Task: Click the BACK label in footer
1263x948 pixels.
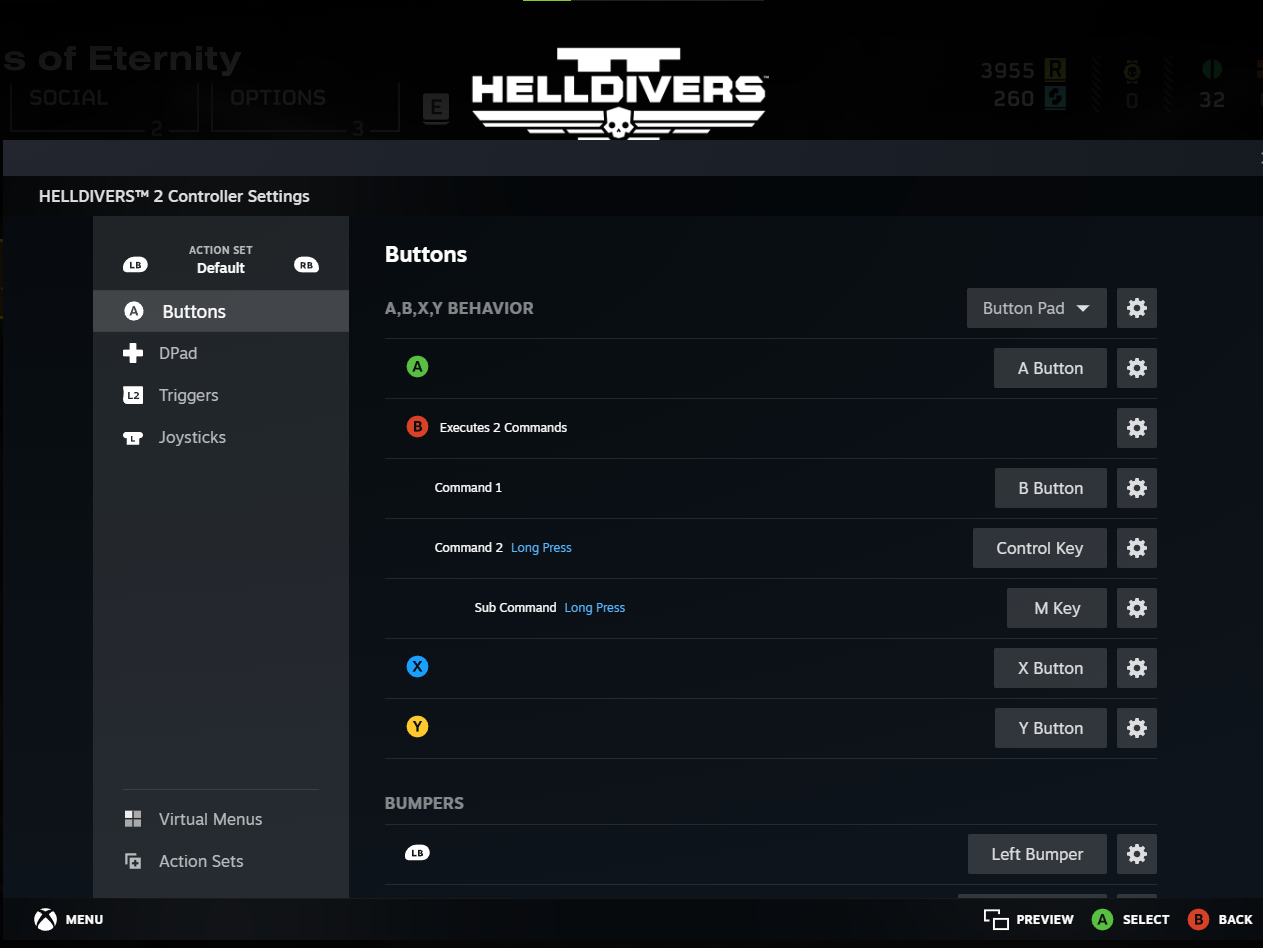Action: [1236, 920]
